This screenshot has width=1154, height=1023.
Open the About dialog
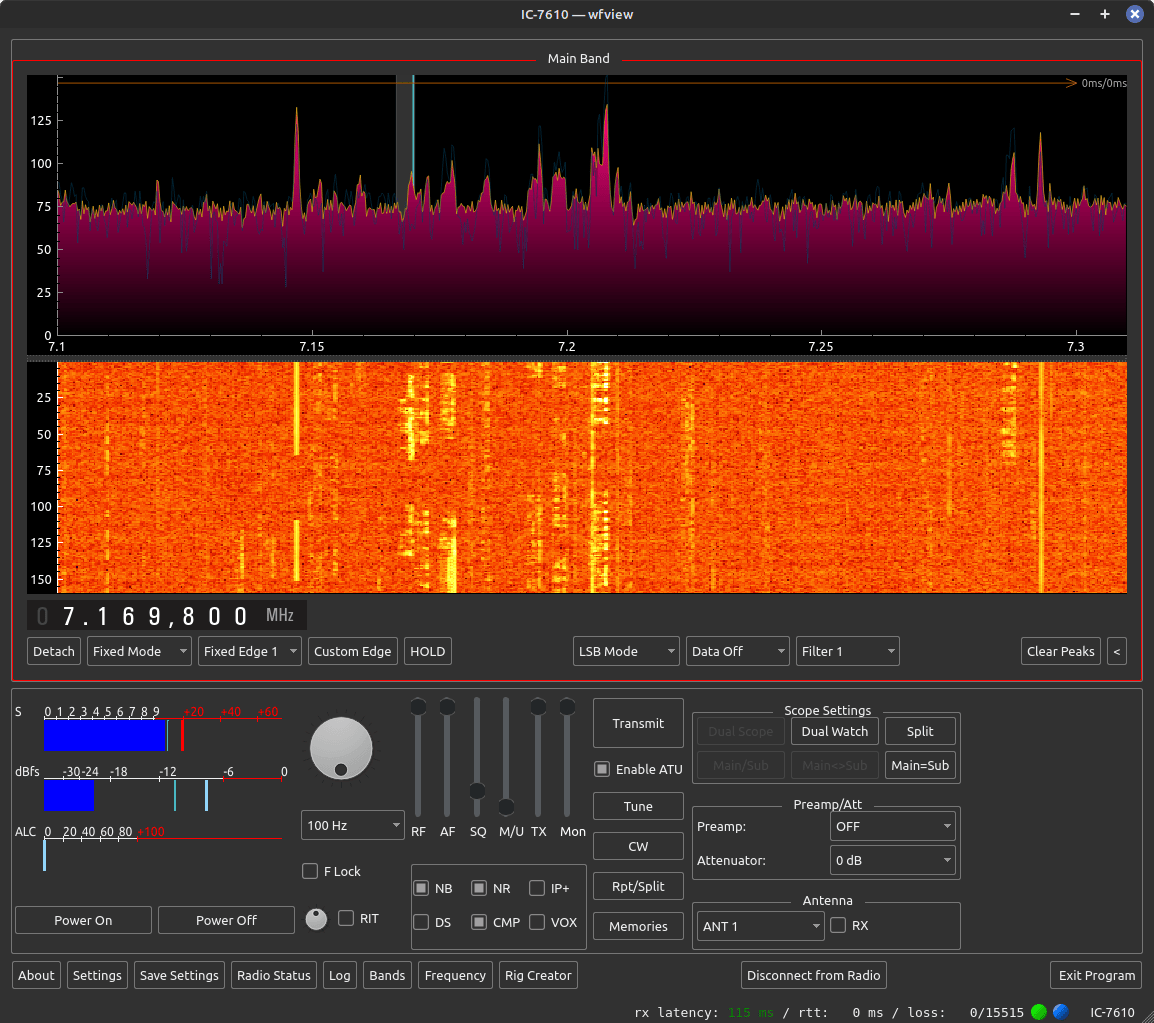(36, 975)
